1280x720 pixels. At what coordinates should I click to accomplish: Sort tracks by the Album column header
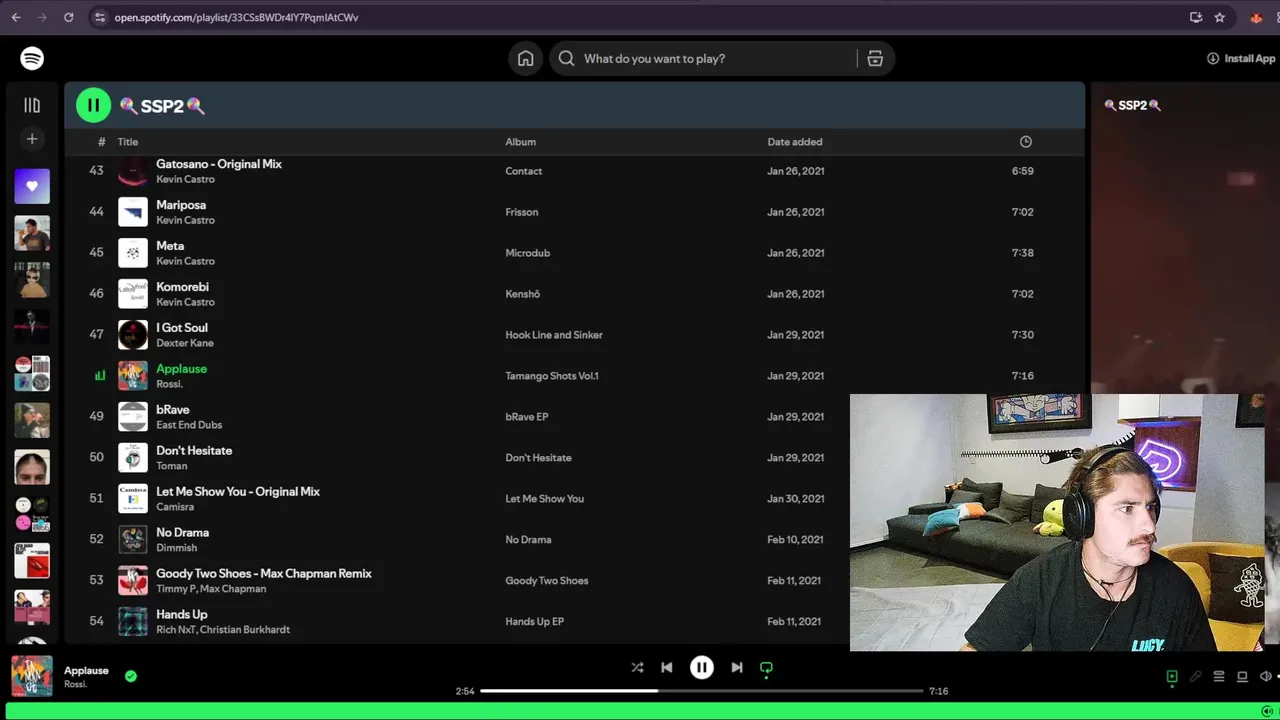(520, 142)
